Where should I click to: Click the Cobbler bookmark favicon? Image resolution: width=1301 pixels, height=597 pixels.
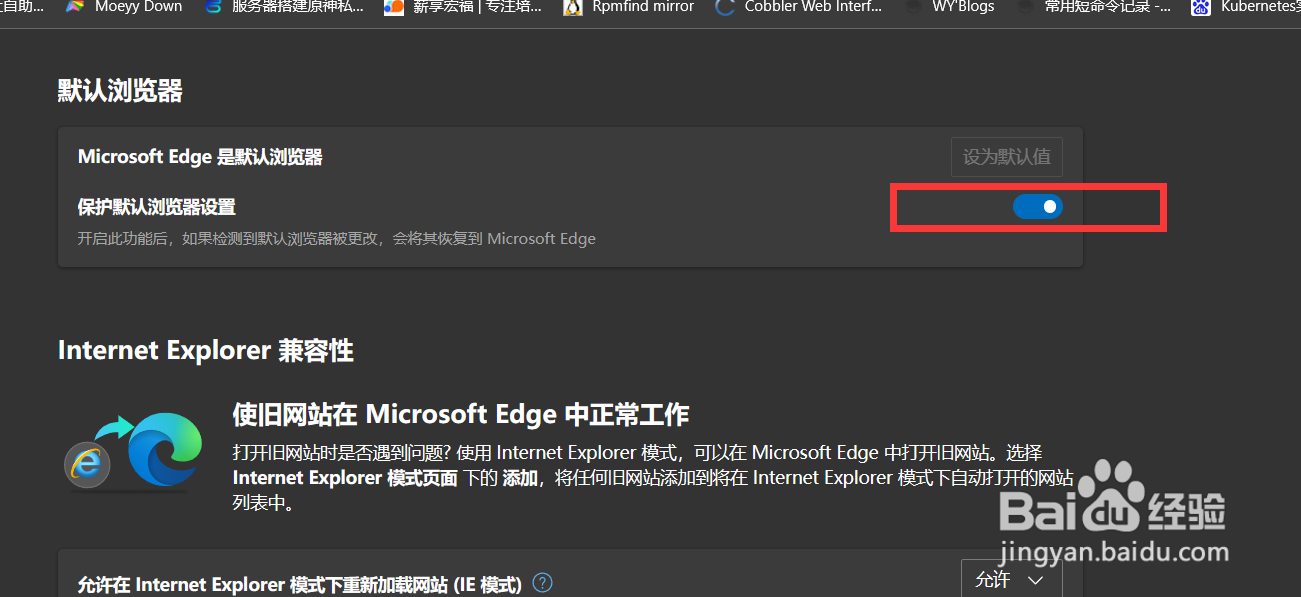725,7
